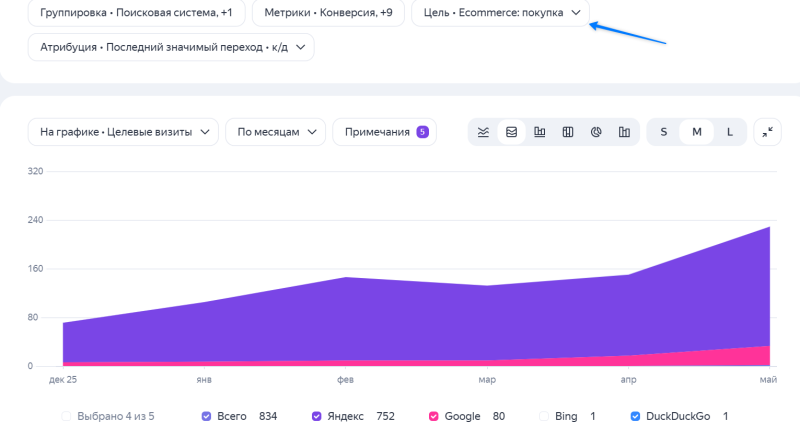Open the 'На графике • Целевые визиты' dropdown

click(123, 132)
